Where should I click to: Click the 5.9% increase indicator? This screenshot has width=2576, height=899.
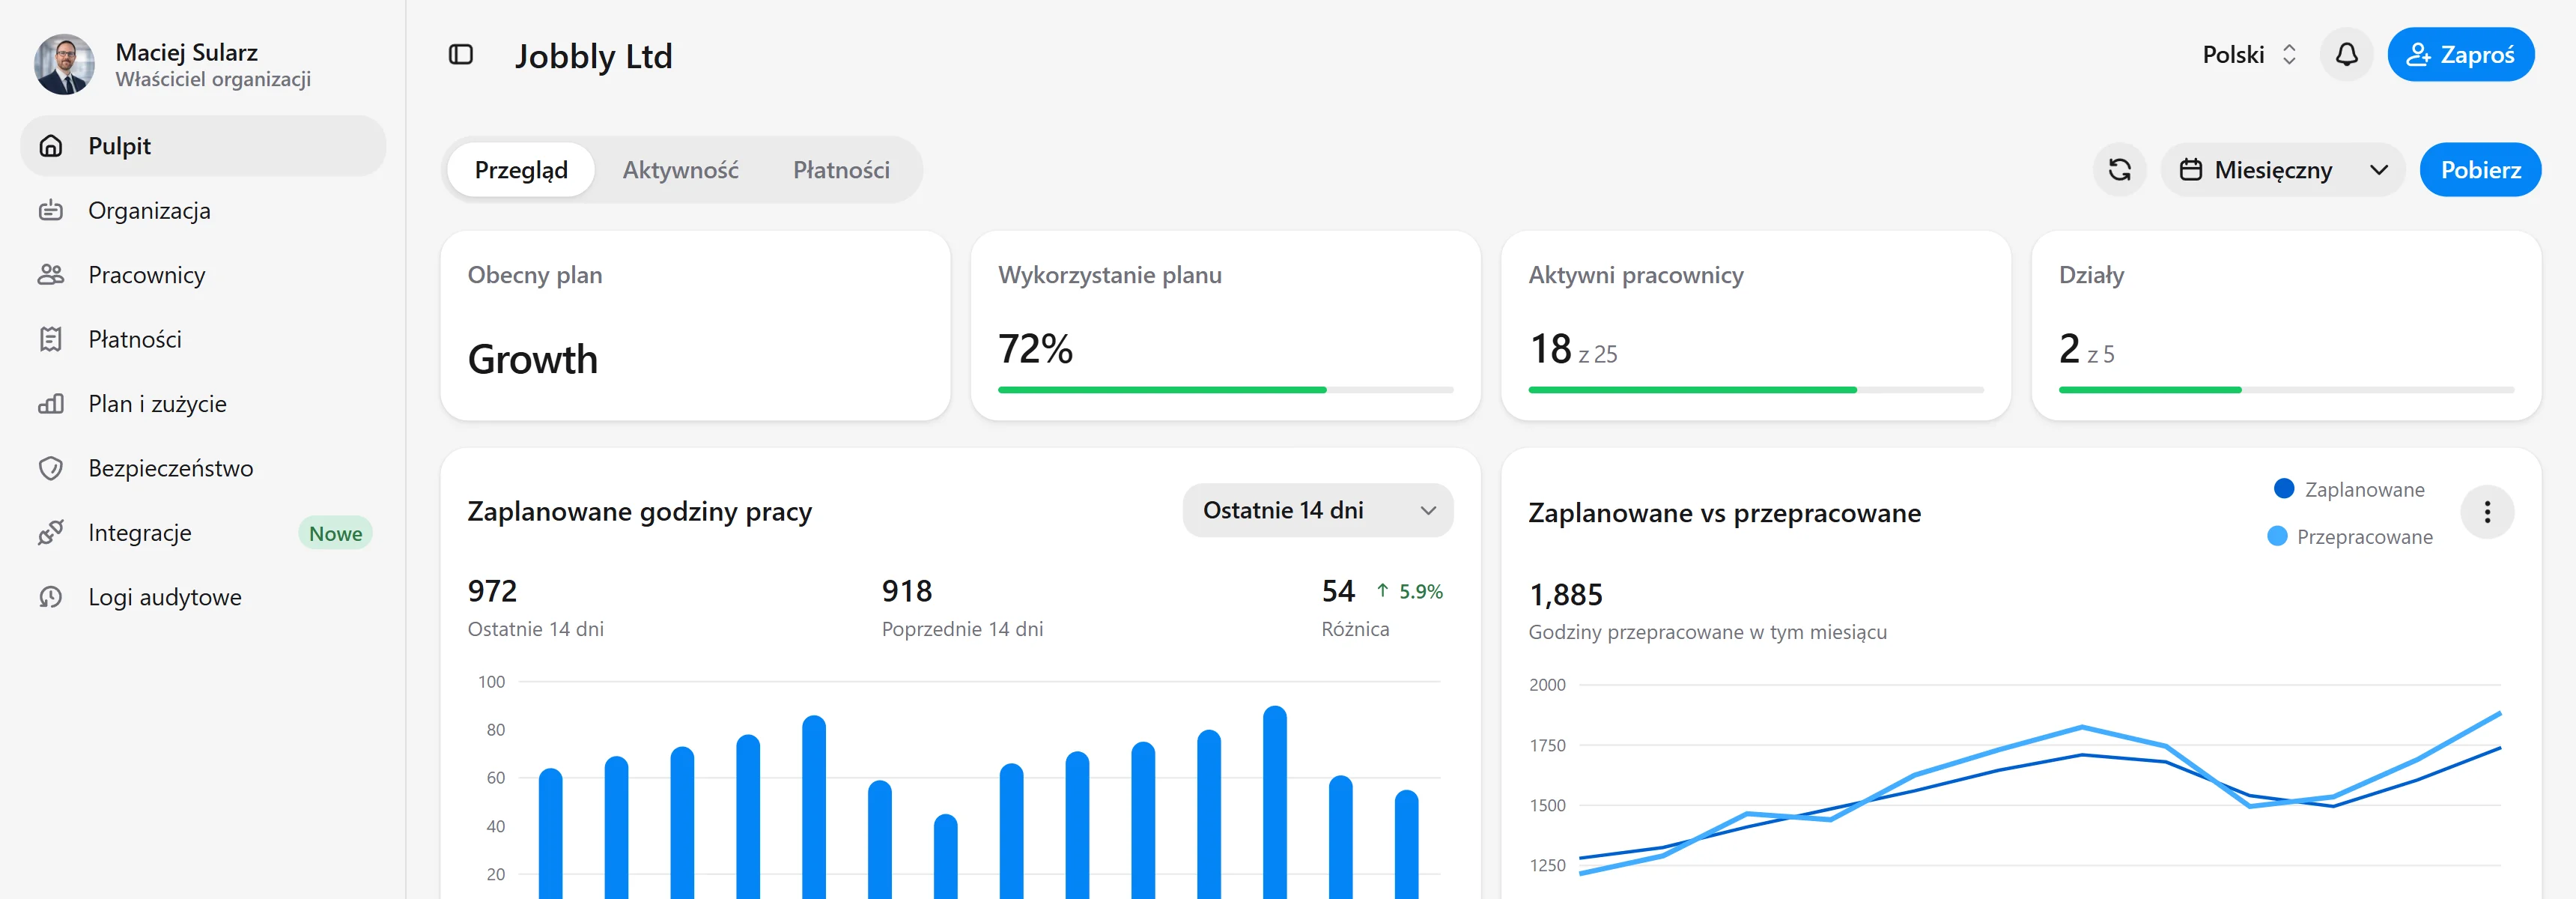[1410, 591]
